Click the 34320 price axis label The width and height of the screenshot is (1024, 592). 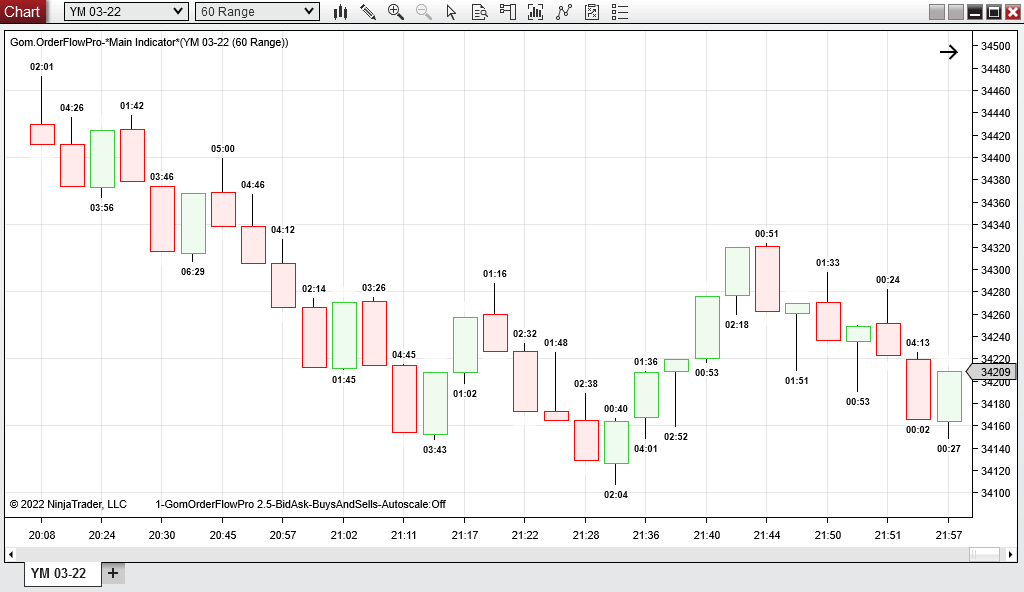coord(996,248)
